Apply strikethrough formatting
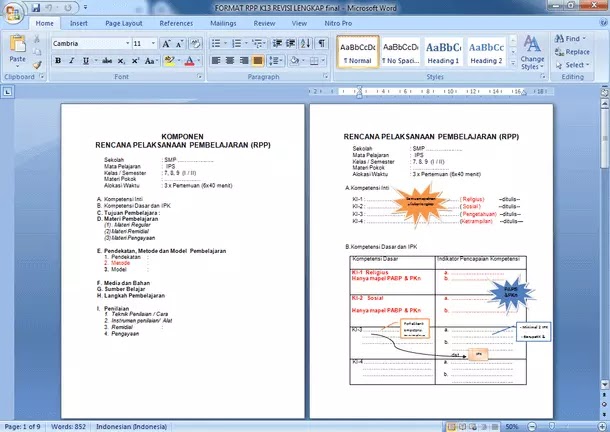 click(107, 61)
